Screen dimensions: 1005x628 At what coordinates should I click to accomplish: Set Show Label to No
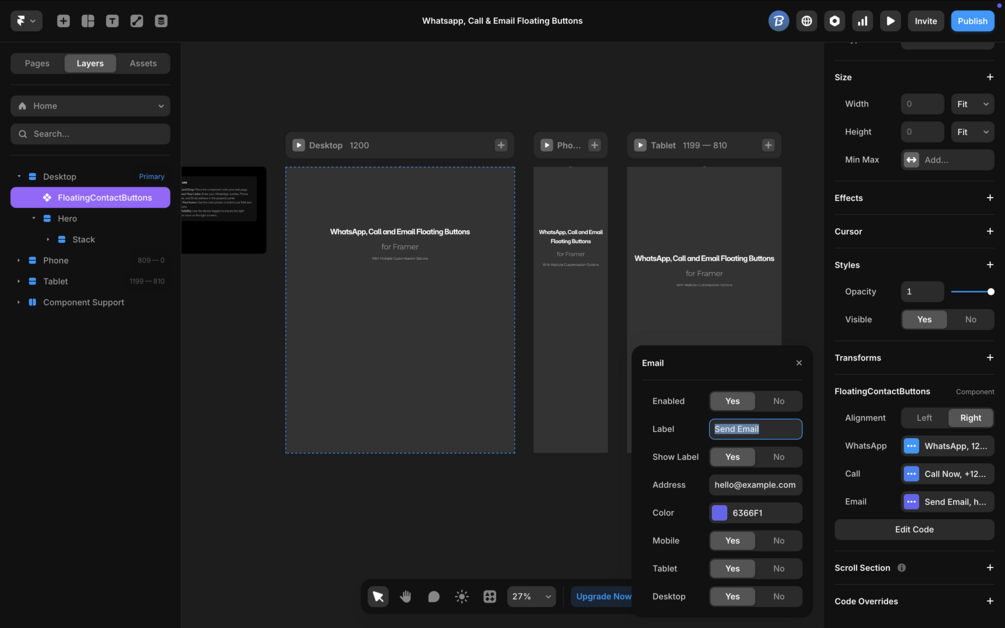(779, 457)
